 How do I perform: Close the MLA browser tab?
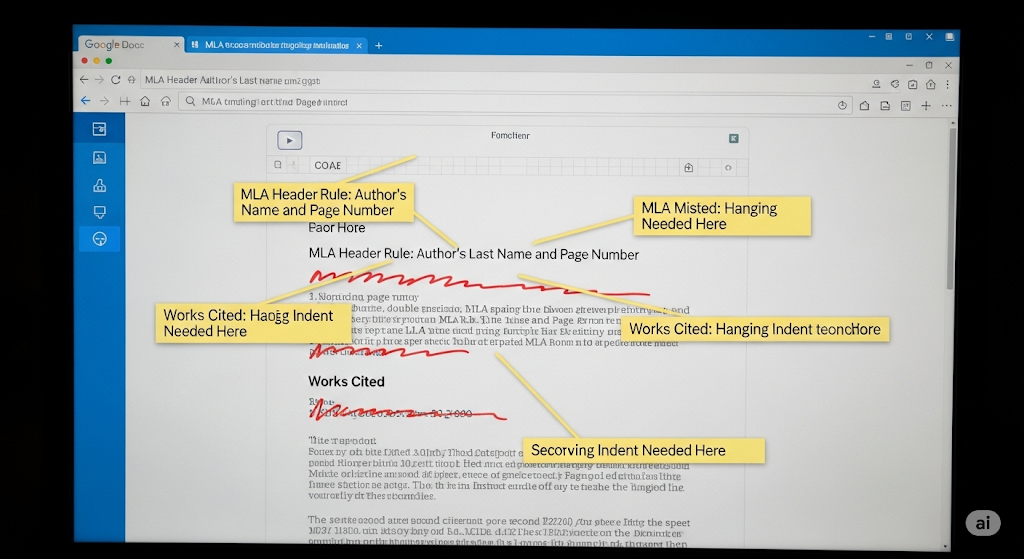(359, 46)
